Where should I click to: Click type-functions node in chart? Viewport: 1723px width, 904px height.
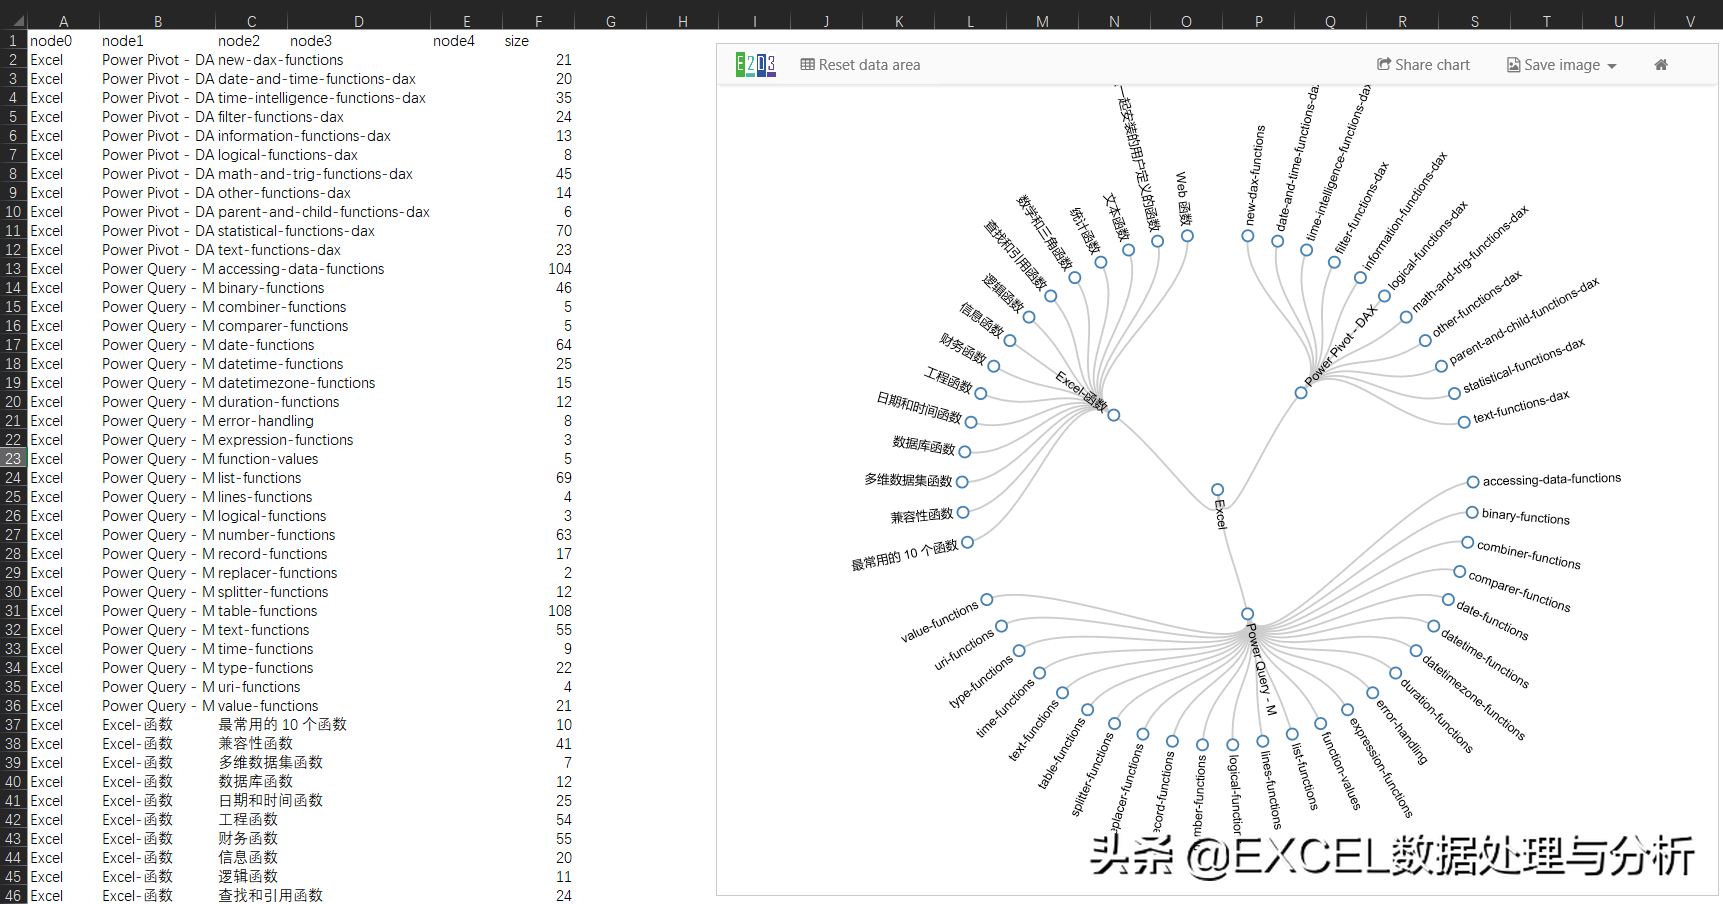click(1019, 651)
